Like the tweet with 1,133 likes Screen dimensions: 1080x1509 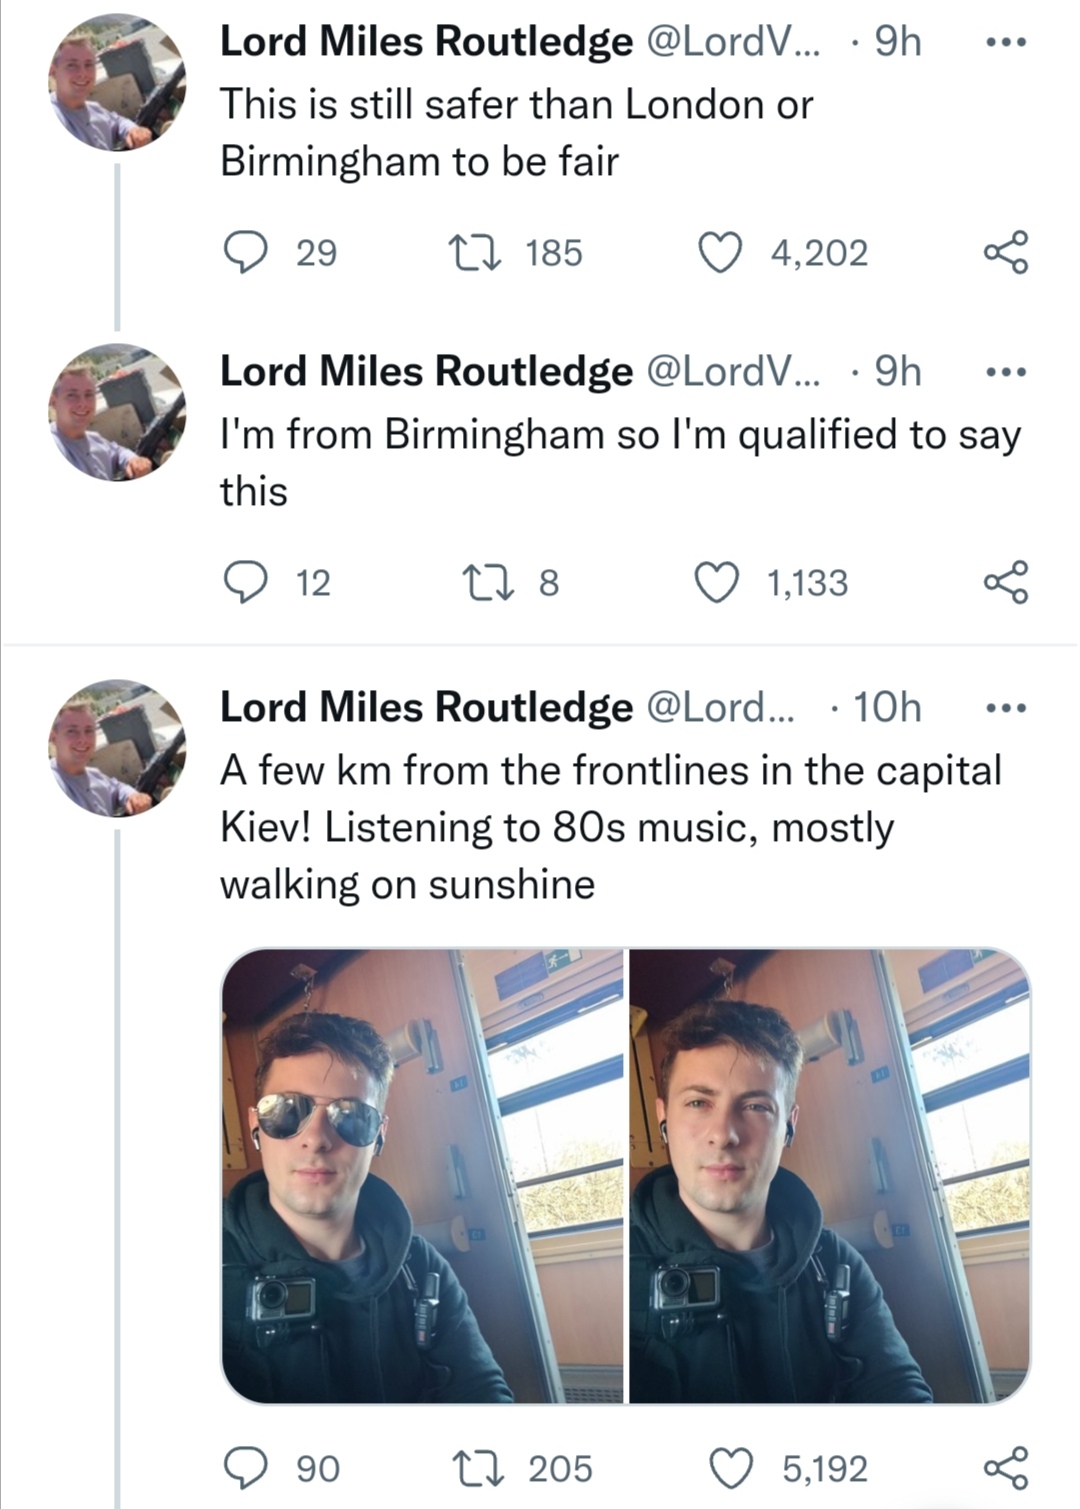click(x=716, y=582)
